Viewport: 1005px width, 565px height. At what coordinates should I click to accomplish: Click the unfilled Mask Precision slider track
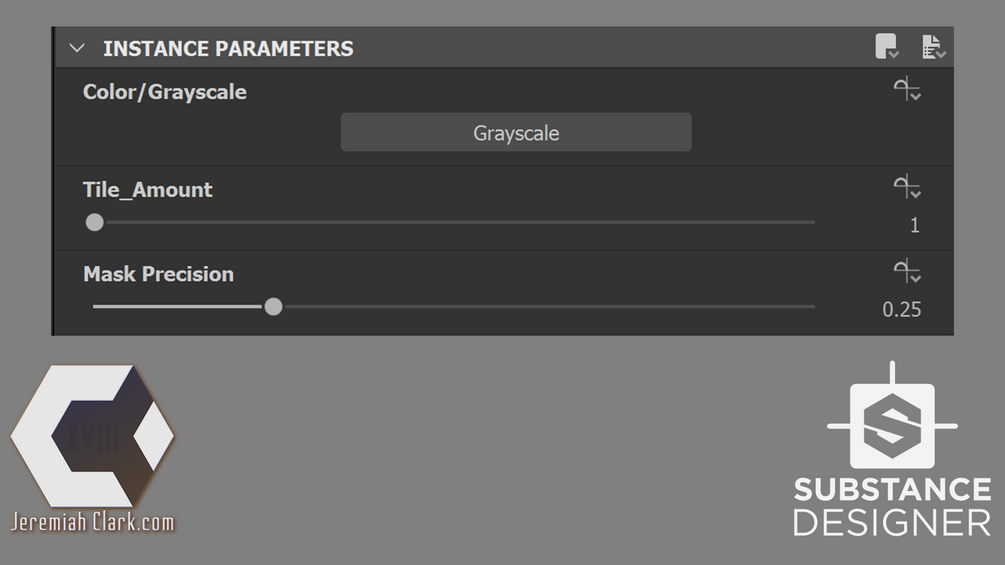550,306
